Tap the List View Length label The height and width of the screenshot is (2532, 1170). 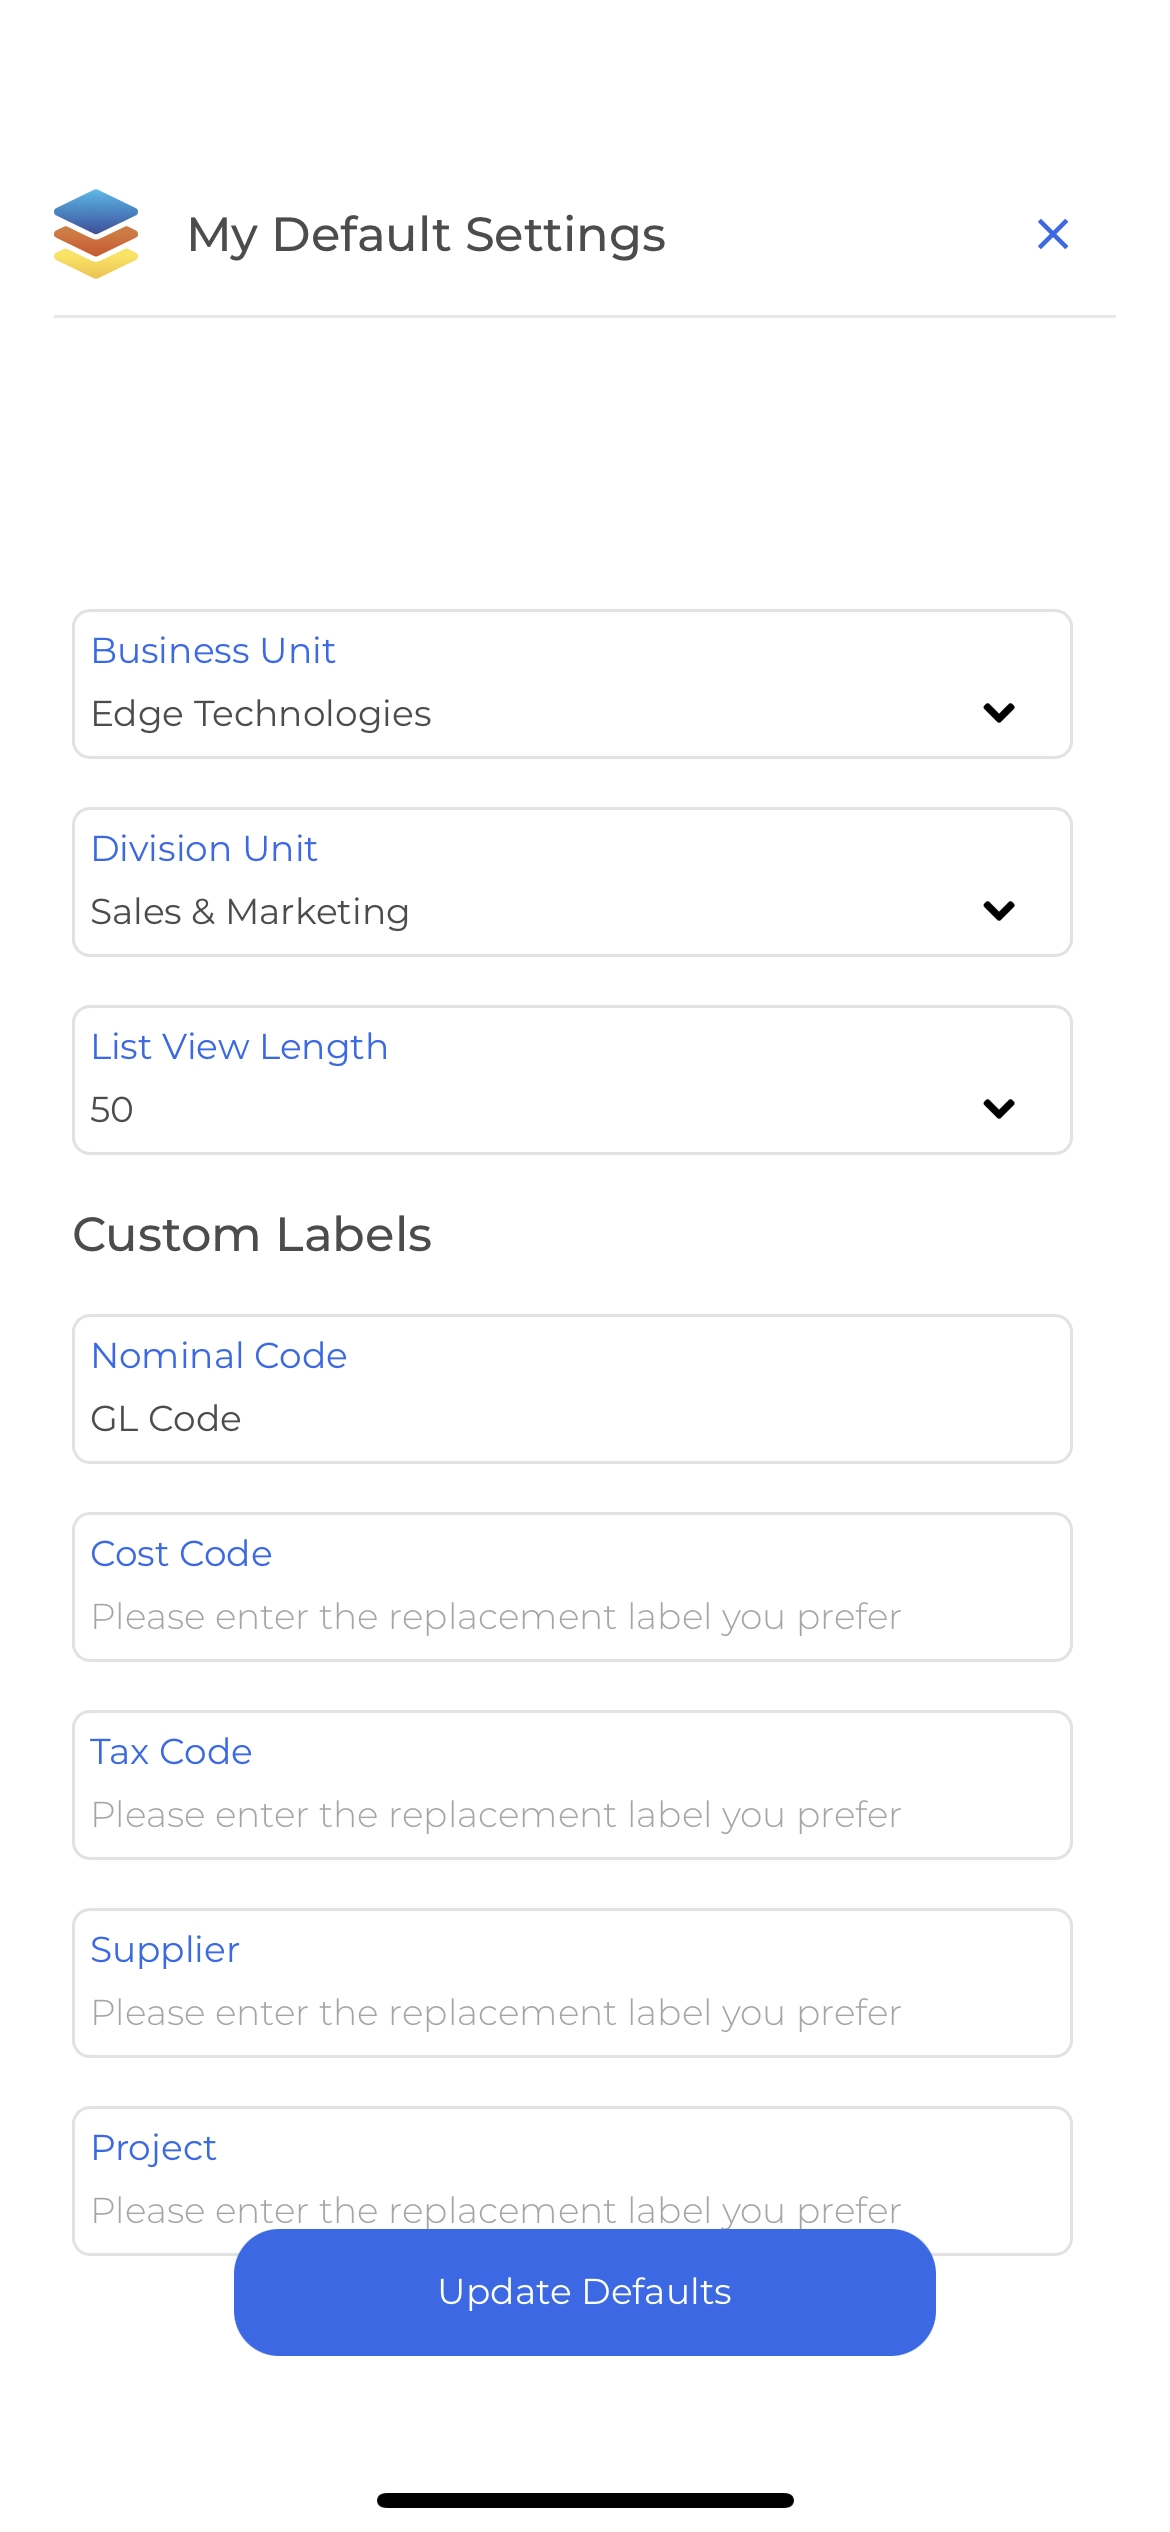239,1047
